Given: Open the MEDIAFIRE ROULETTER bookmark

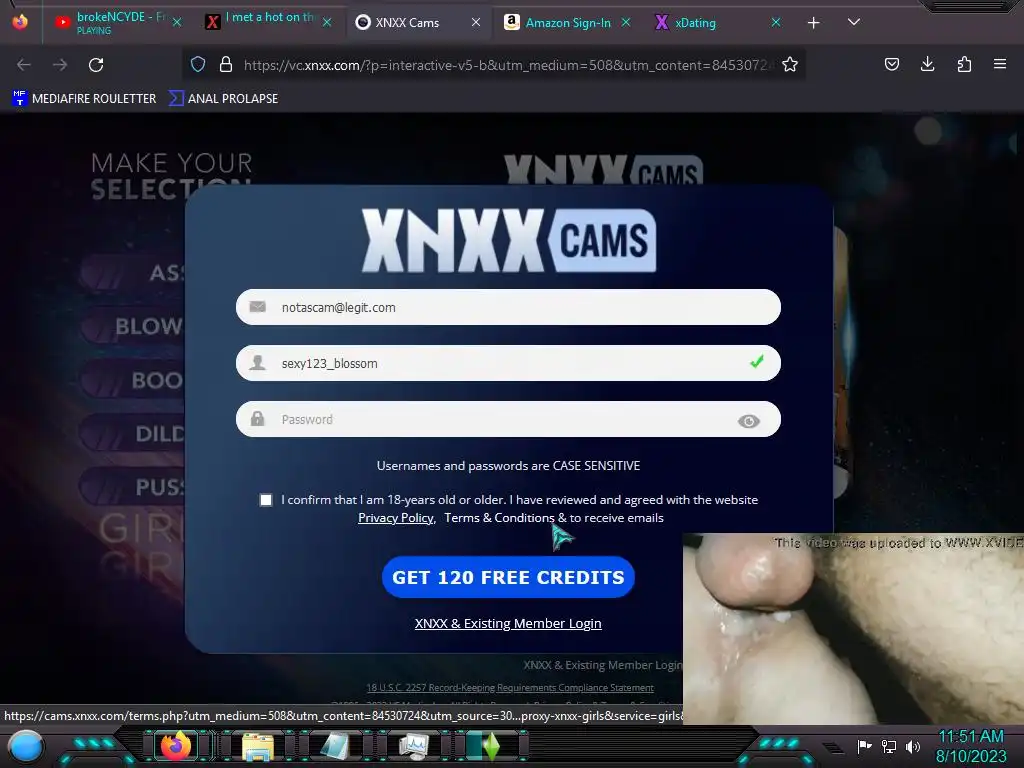Looking at the screenshot, I should [x=84, y=99].
